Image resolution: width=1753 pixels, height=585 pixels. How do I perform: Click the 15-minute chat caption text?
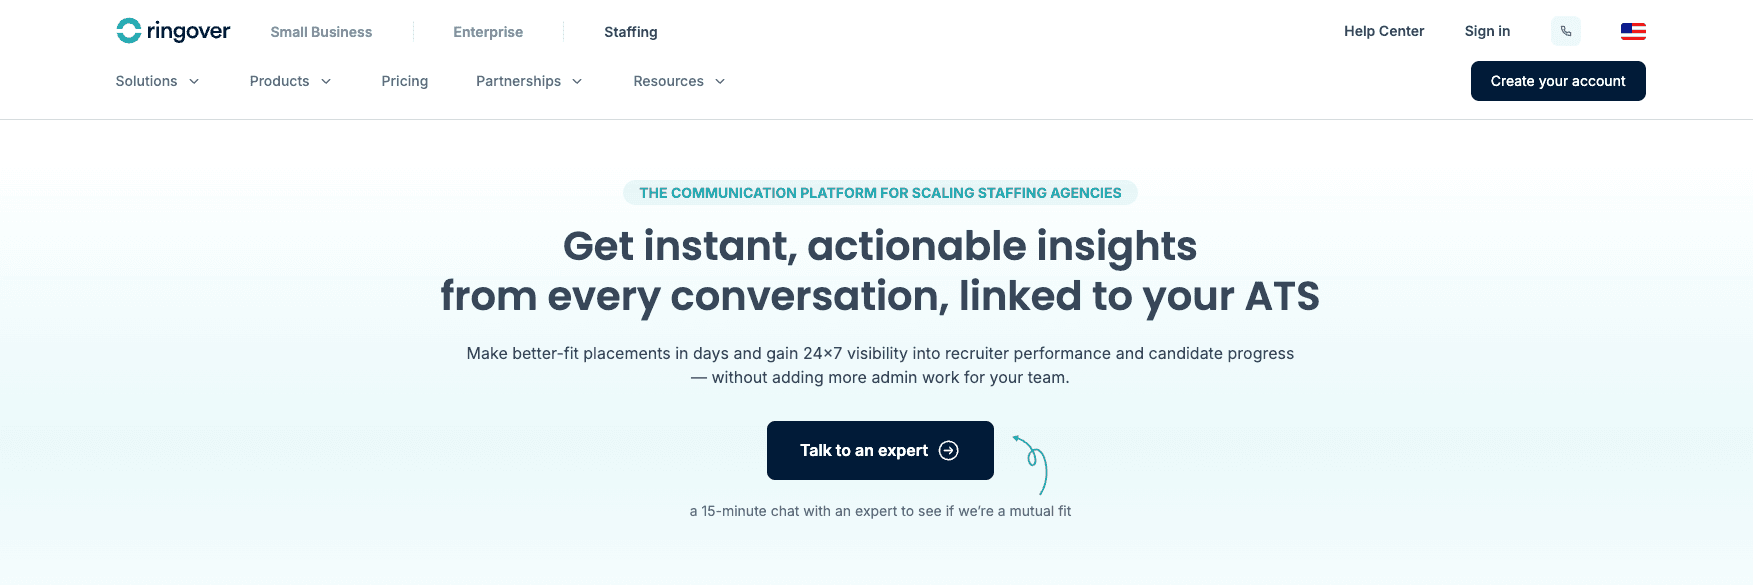point(880,511)
